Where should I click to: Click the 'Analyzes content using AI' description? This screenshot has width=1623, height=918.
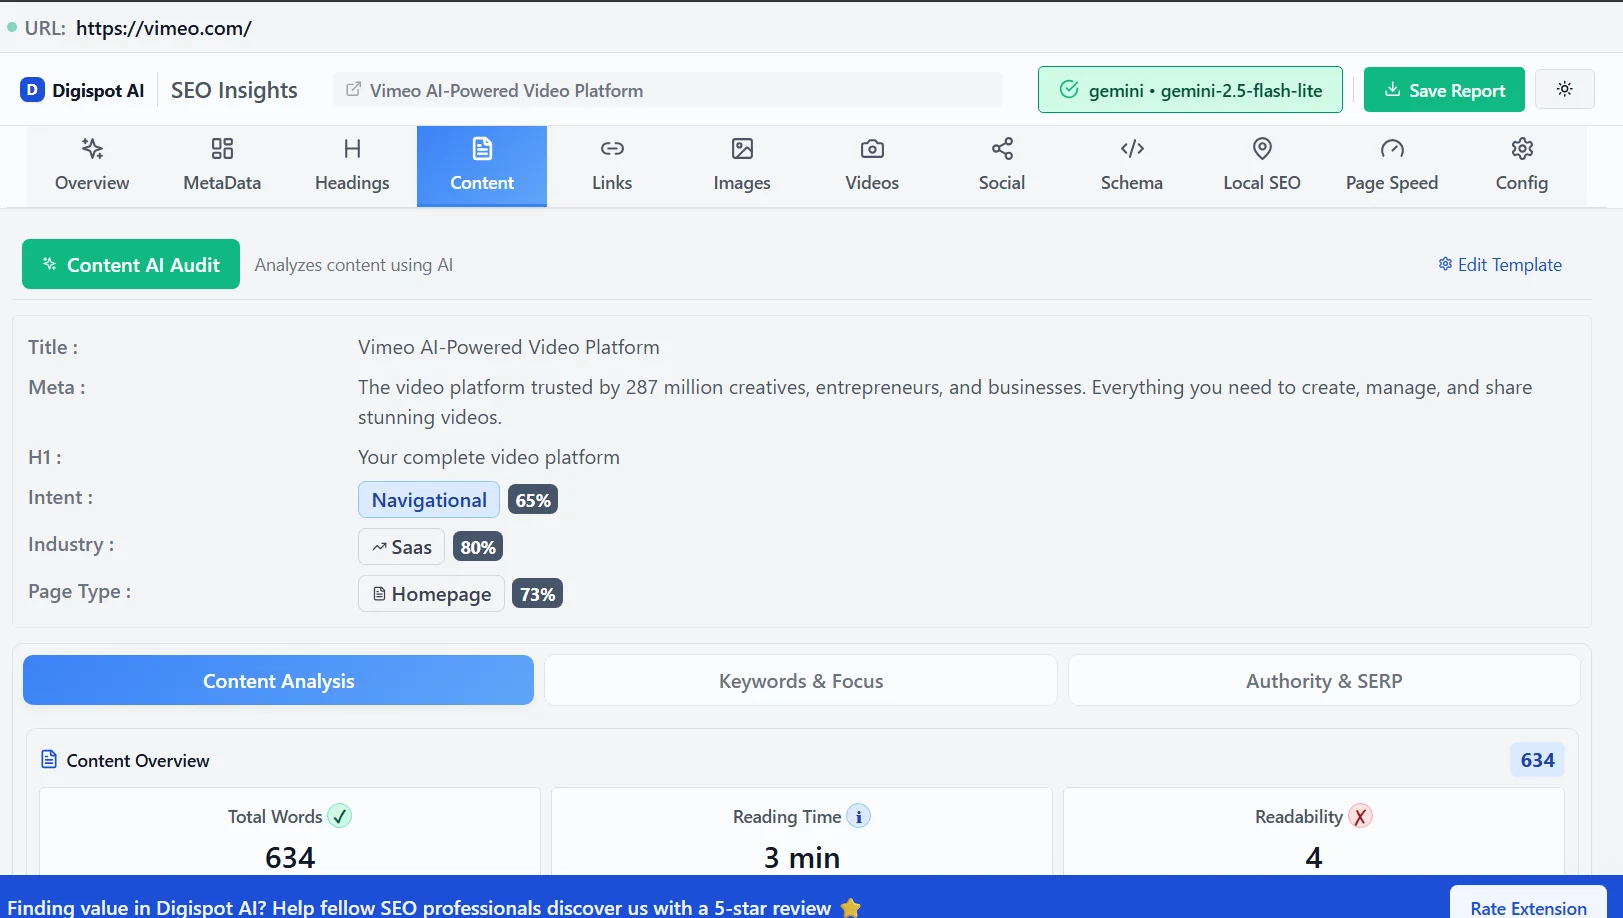354,264
